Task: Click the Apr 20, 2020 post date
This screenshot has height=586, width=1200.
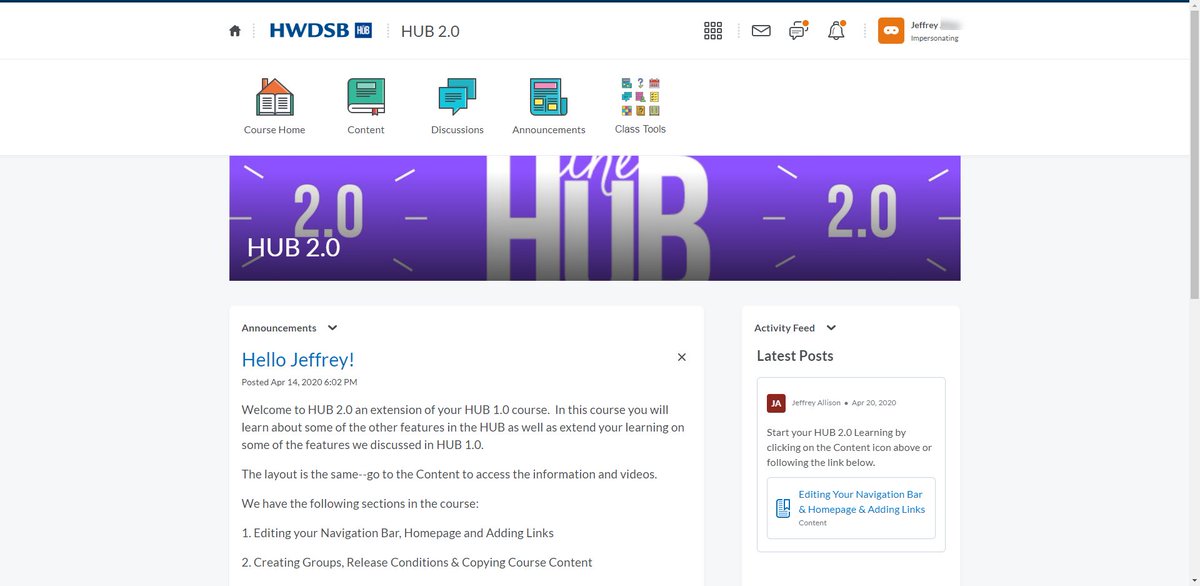Action: click(874, 403)
